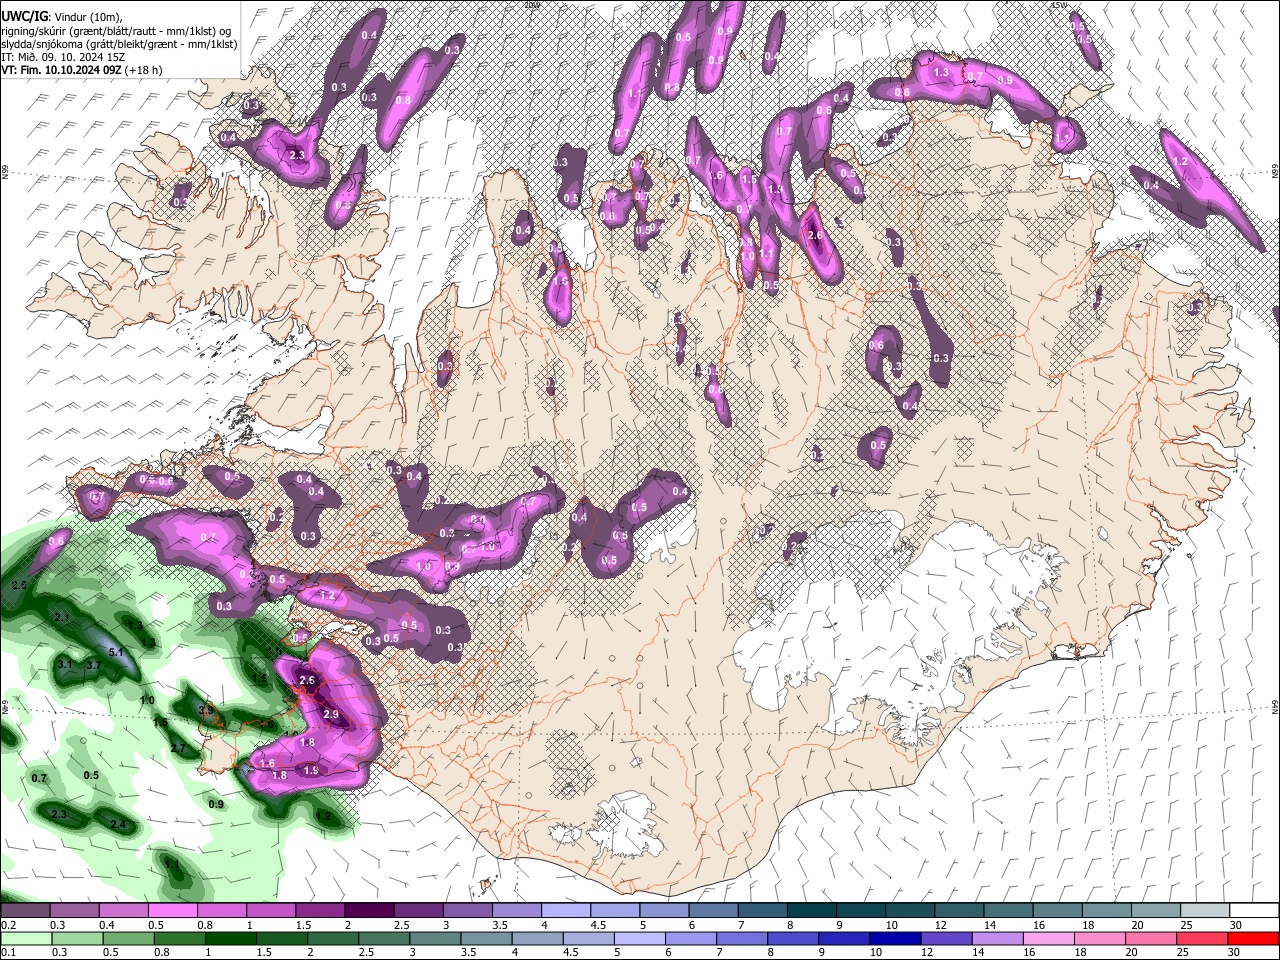Image resolution: width=1280 pixels, height=960 pixels.
Task: Select the darkest green swatch at 1 in lower scale
Action: (230, 939)
